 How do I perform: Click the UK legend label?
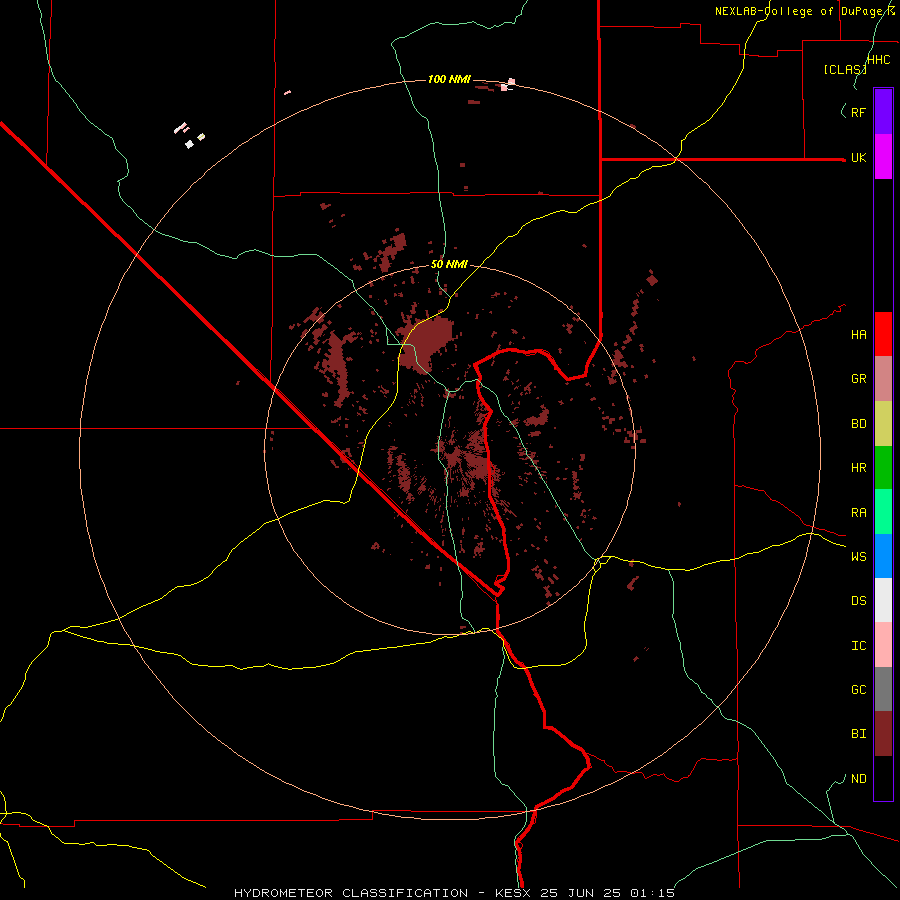pos(859,157)
